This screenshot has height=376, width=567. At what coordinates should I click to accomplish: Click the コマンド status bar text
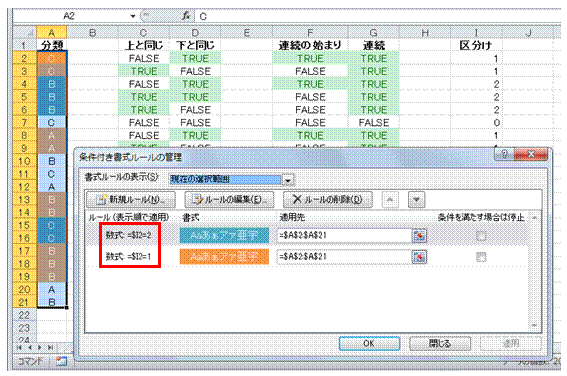pyautogui.click(x=30, y=361)
